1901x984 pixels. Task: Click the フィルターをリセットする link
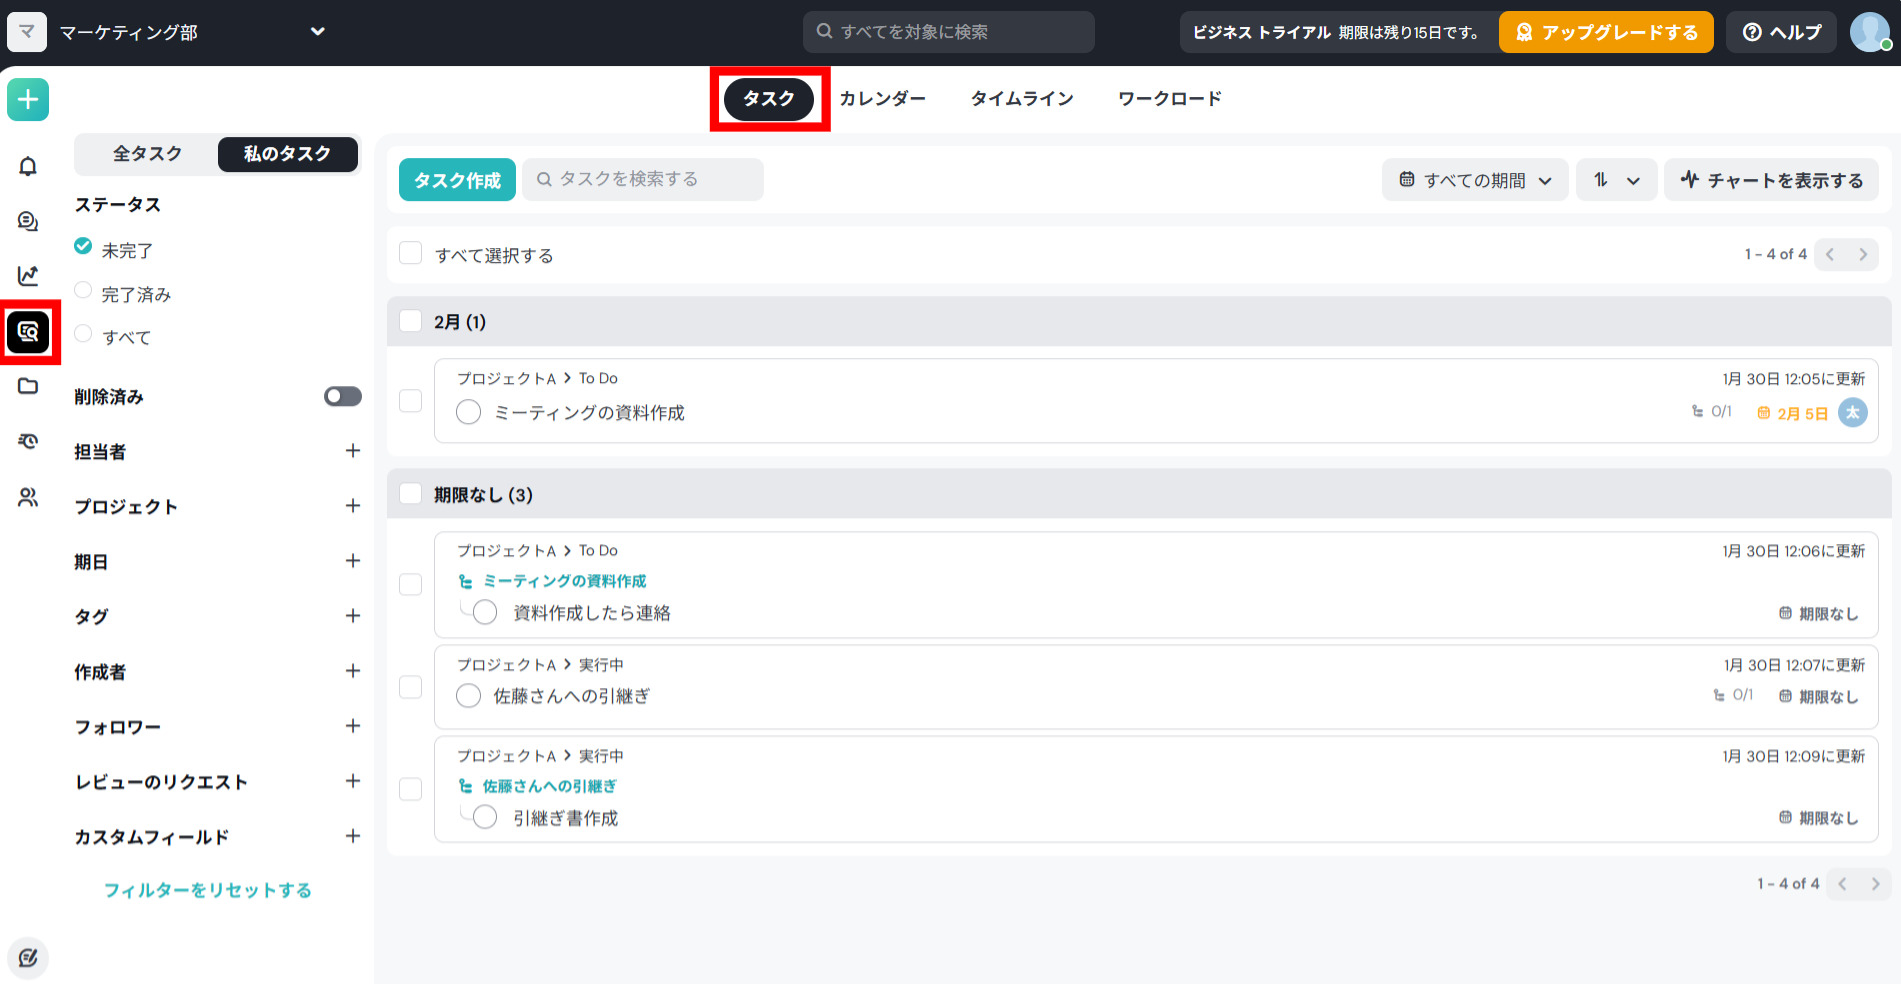point(208,890)
